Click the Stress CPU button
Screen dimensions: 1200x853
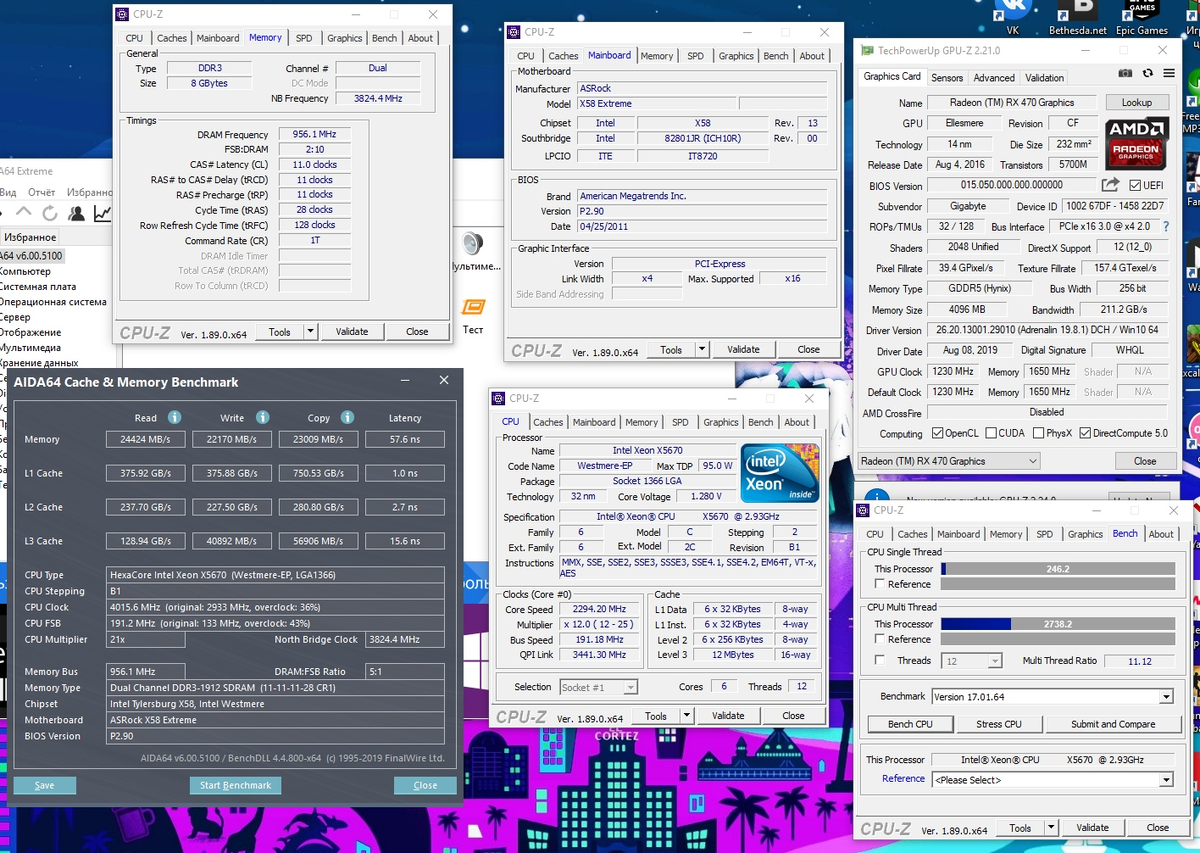pyautogui.click(x=998, y=724)
